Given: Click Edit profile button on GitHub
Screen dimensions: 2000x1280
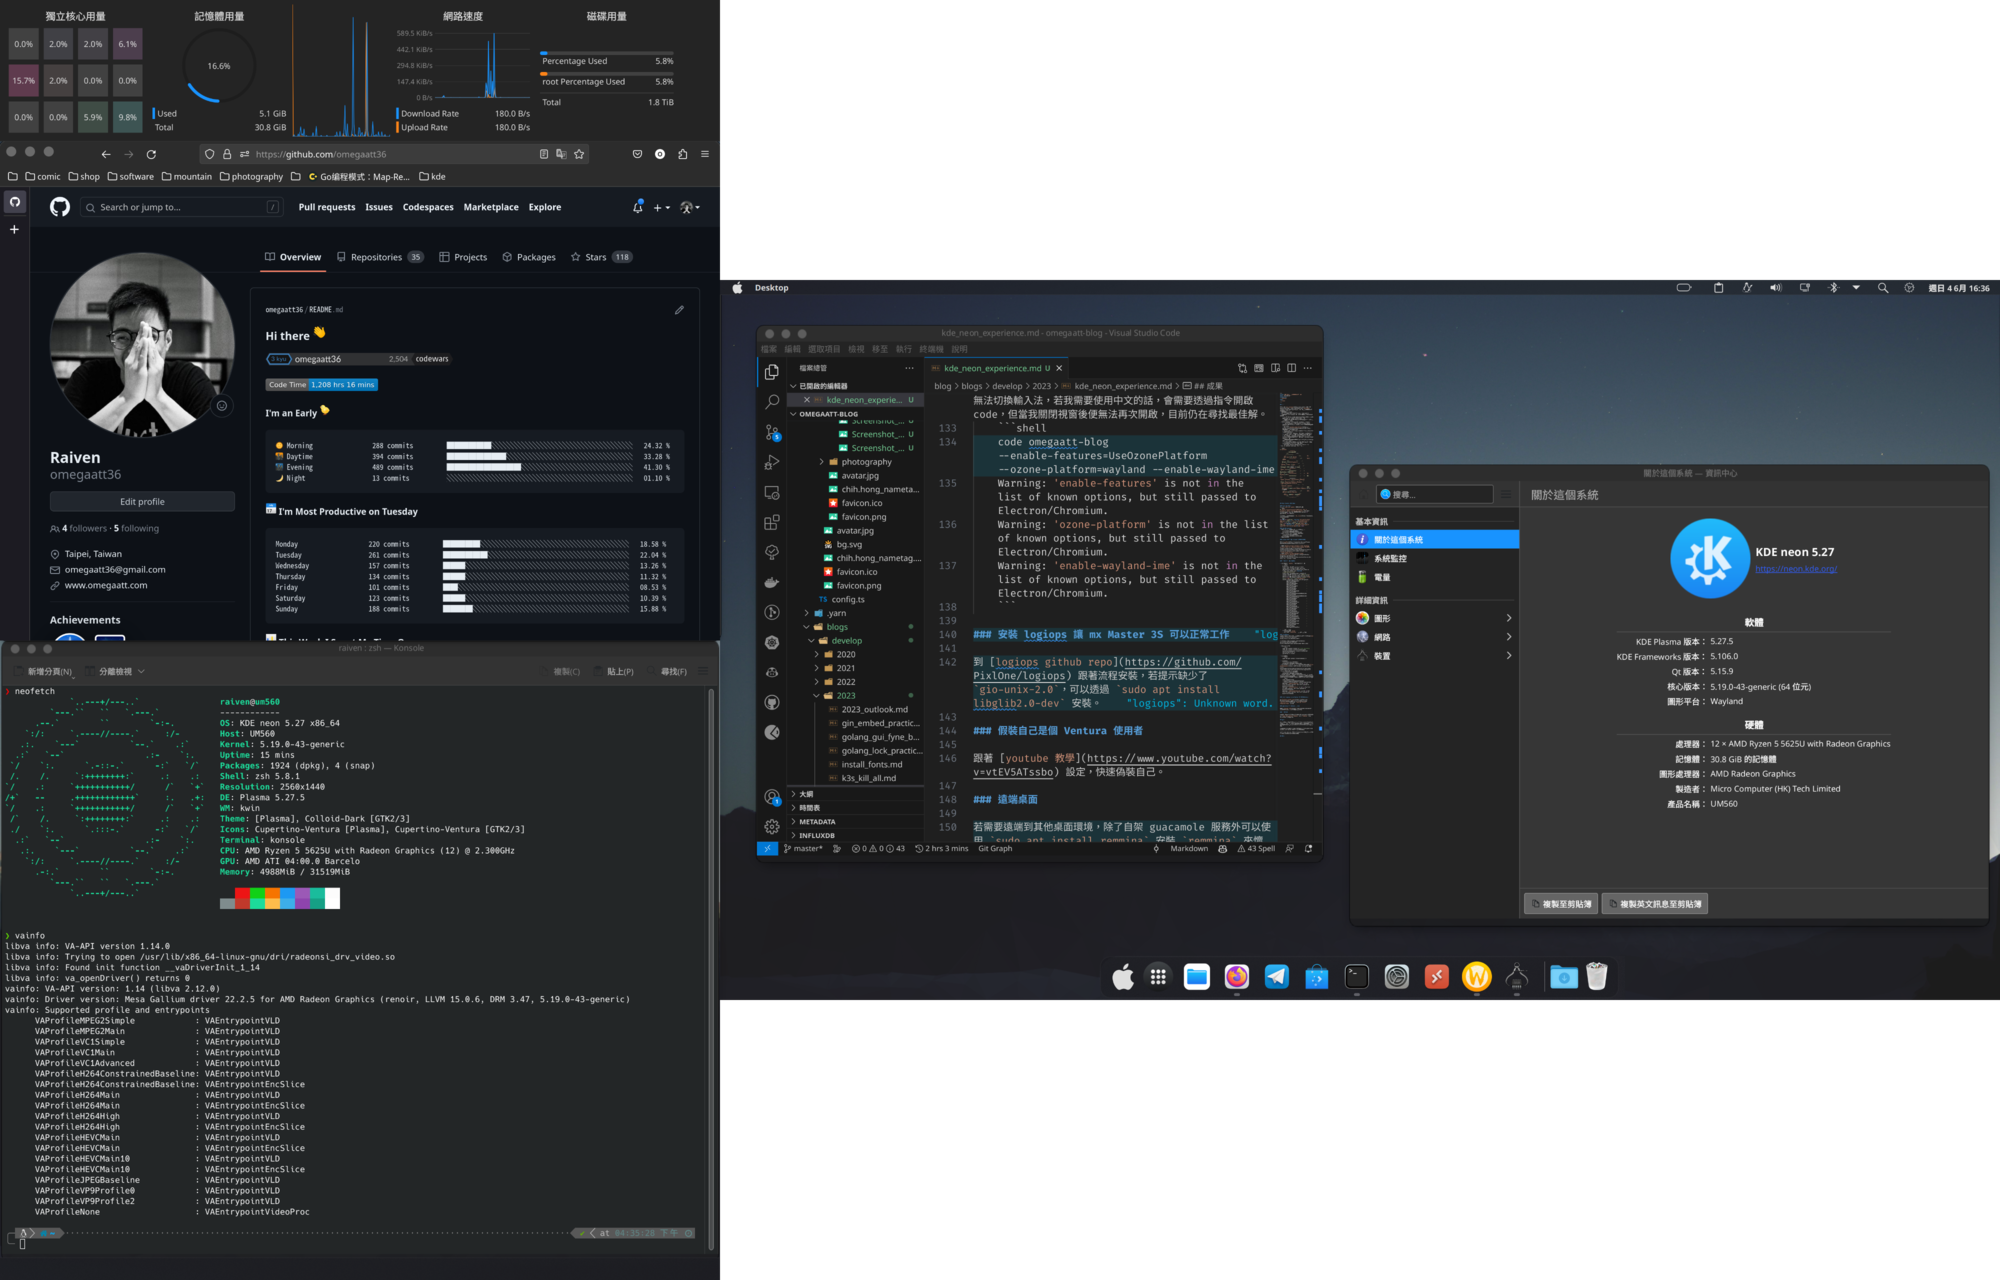Looking at the screenshot, I should coord(142,502).
